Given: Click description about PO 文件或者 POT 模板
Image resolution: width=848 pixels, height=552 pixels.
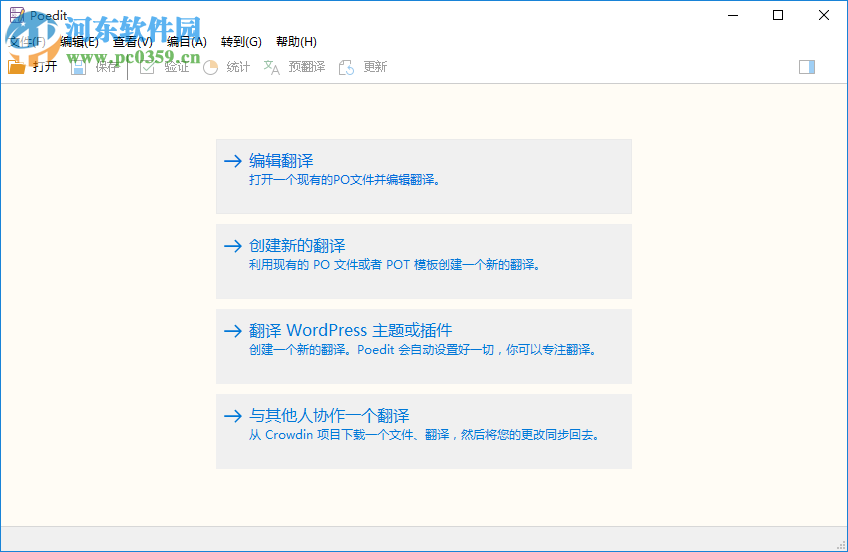Looking at the screenshot, I should (x=395, y=265).
